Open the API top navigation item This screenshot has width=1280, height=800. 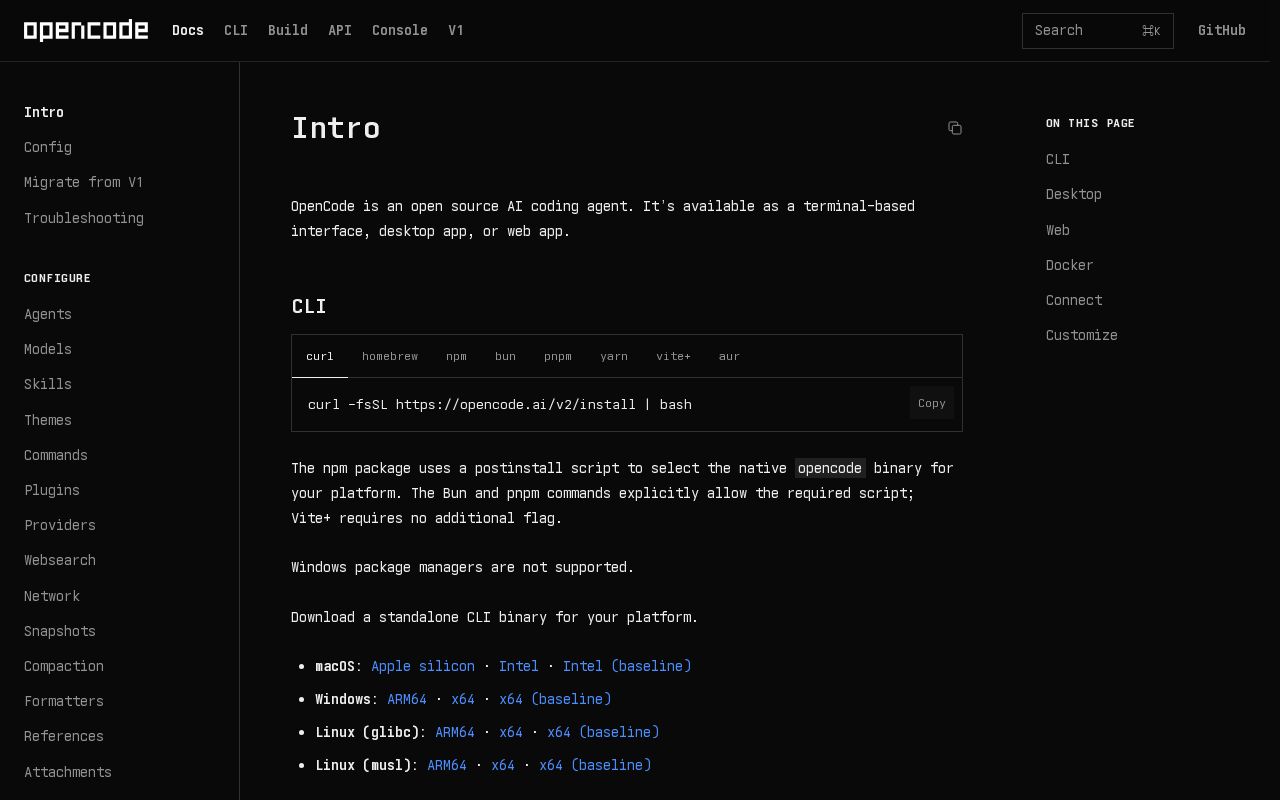(340, 31)
